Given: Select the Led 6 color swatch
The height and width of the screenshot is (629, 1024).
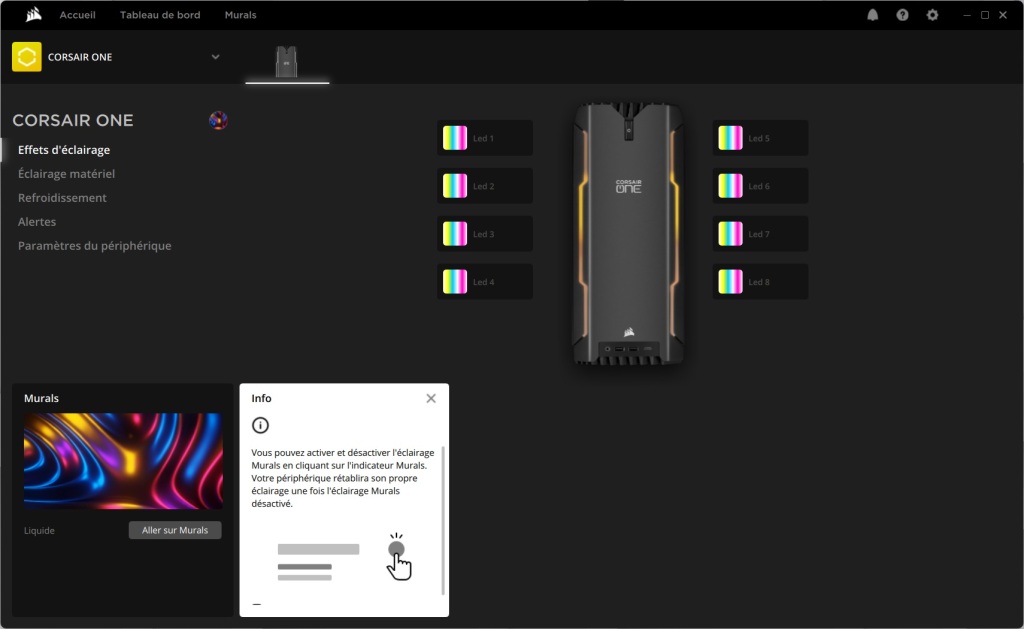Looking at the screenshot, I should coord(730,186).
